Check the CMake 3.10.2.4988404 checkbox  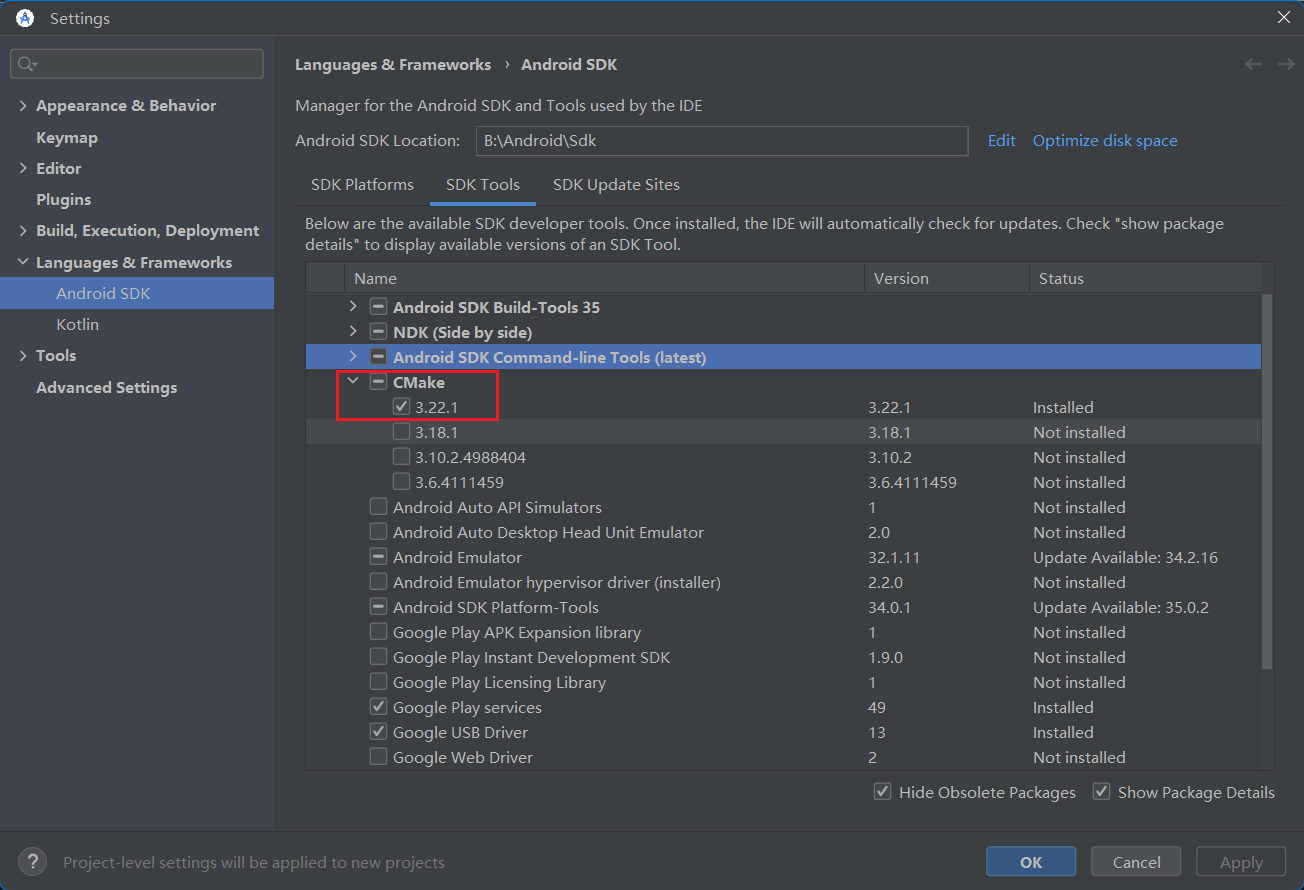[402, 457]
